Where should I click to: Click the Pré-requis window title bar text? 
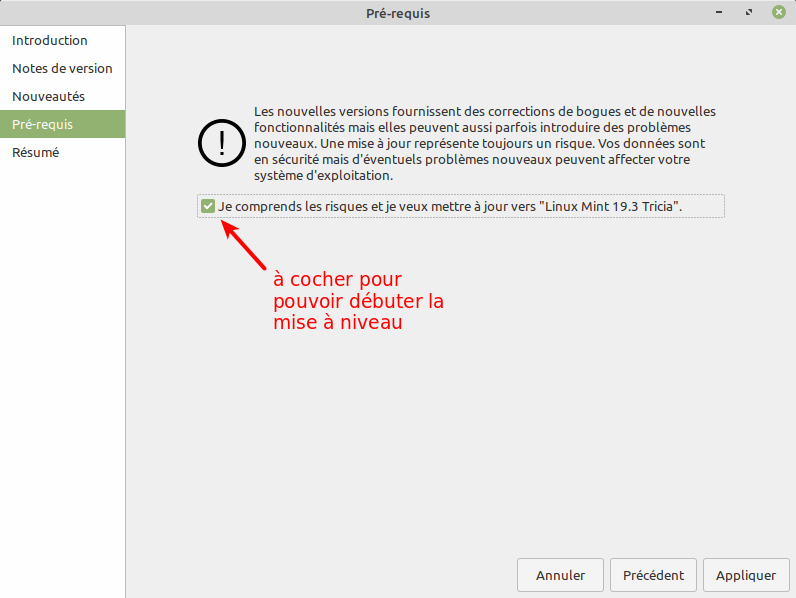click(x=398, y=13)
